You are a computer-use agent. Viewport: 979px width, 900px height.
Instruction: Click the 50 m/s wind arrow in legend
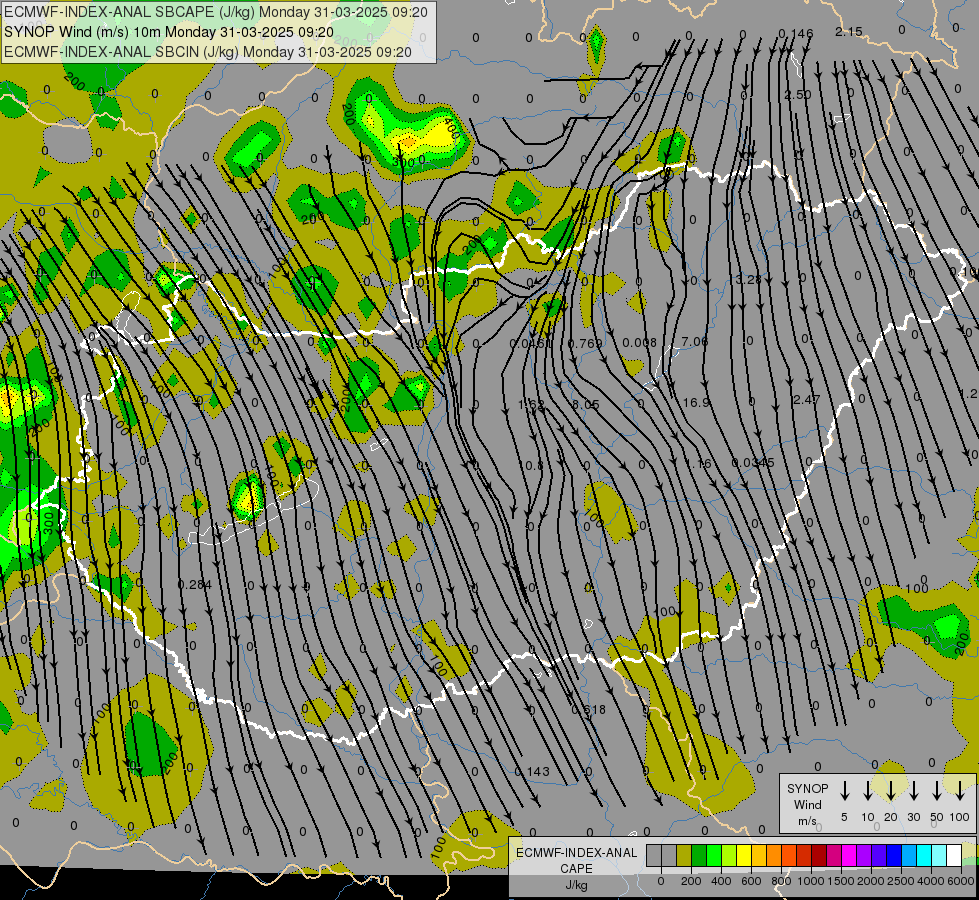click(937, 791)
